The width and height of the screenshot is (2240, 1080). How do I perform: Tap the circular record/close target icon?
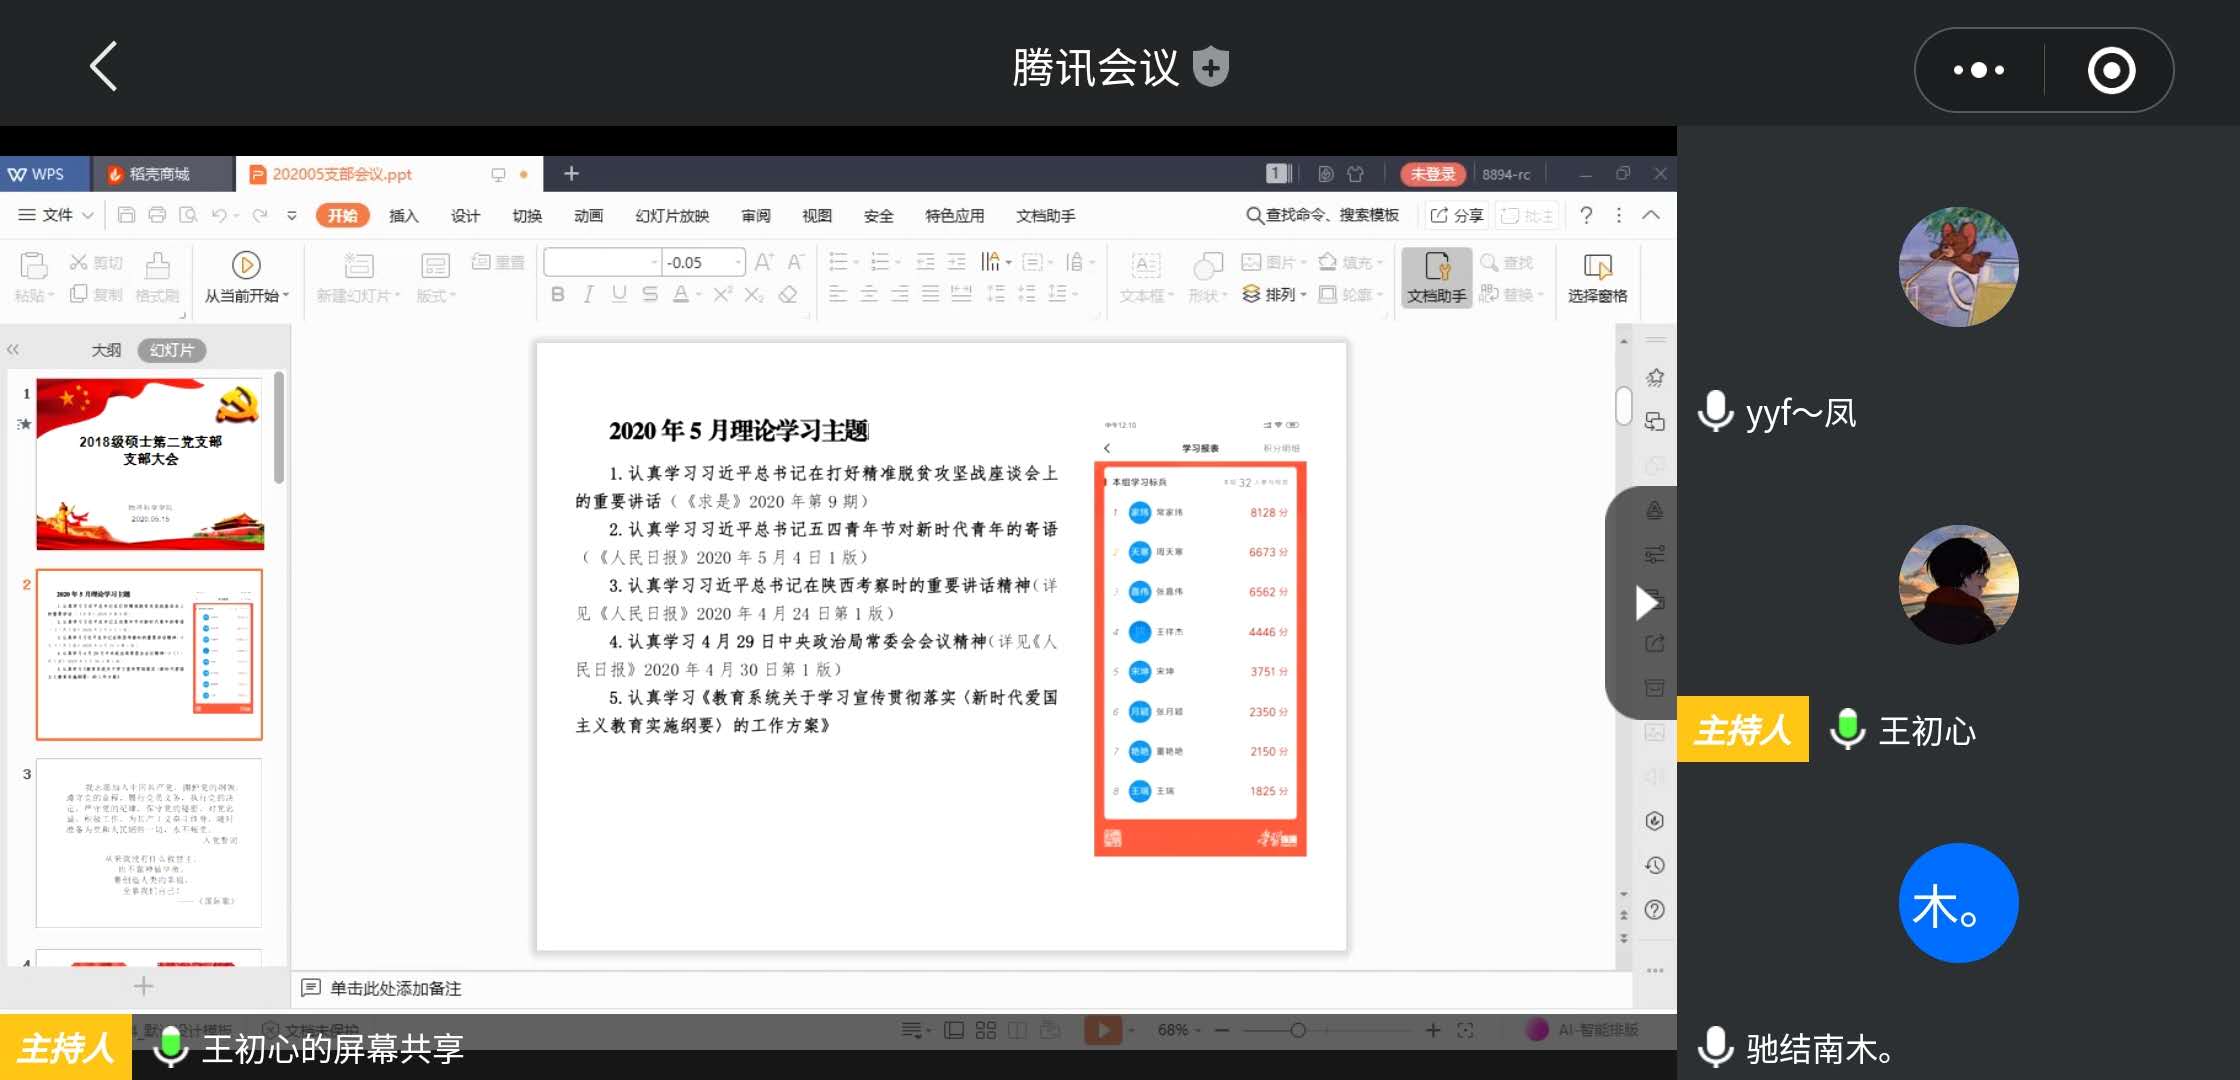2111,70
